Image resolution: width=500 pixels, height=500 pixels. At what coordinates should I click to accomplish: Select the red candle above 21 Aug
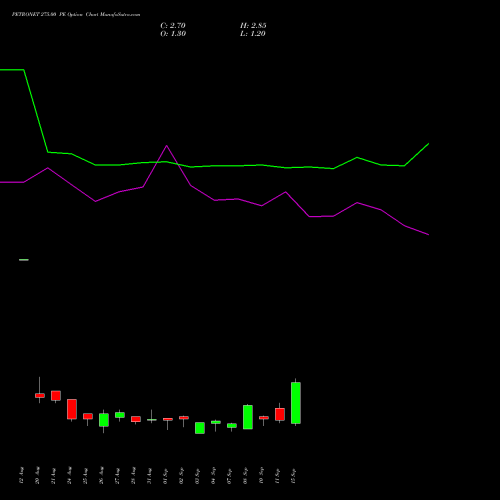(x=56, y=396)
